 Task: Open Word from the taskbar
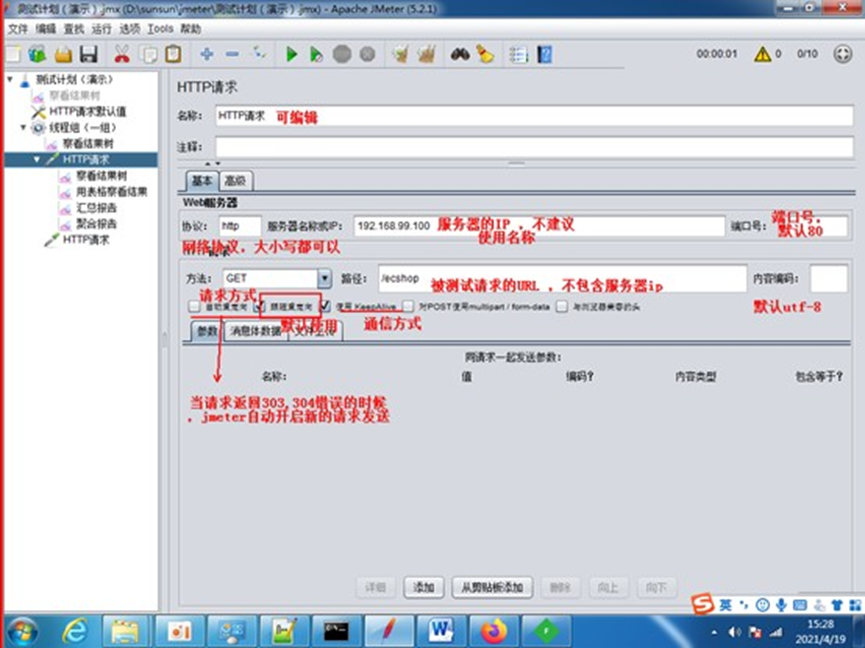pos(441,631)
